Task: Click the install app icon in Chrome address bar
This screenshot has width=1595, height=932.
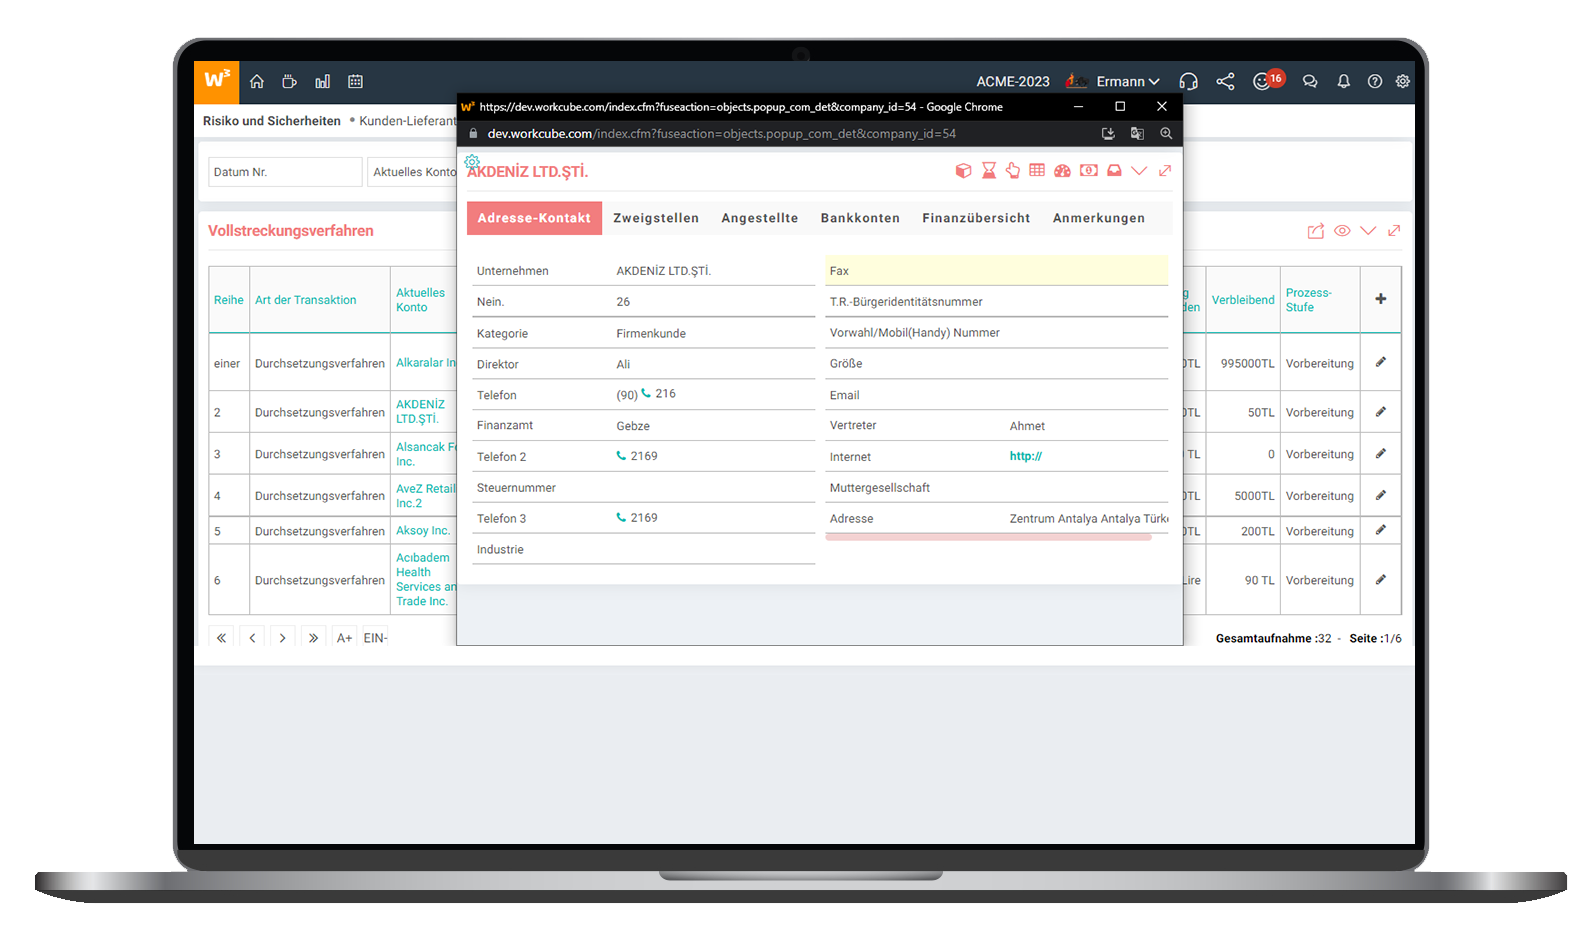Action: pos(1108,133)
